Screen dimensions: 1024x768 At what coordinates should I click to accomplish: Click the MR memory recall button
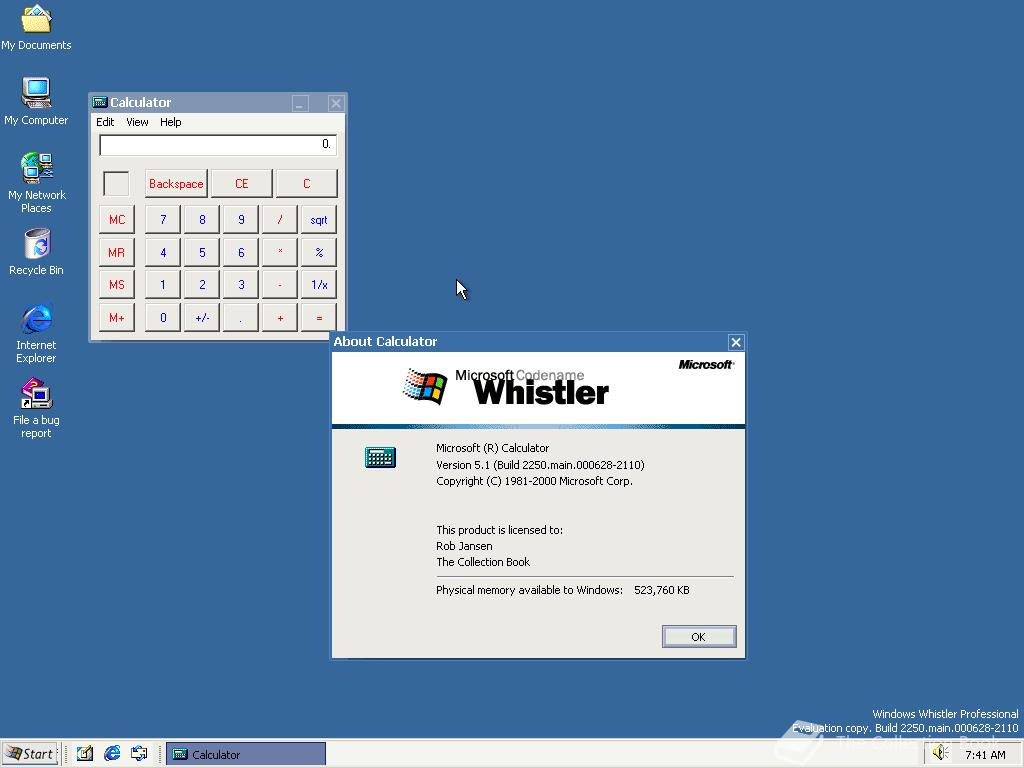[x=117, y=252]
